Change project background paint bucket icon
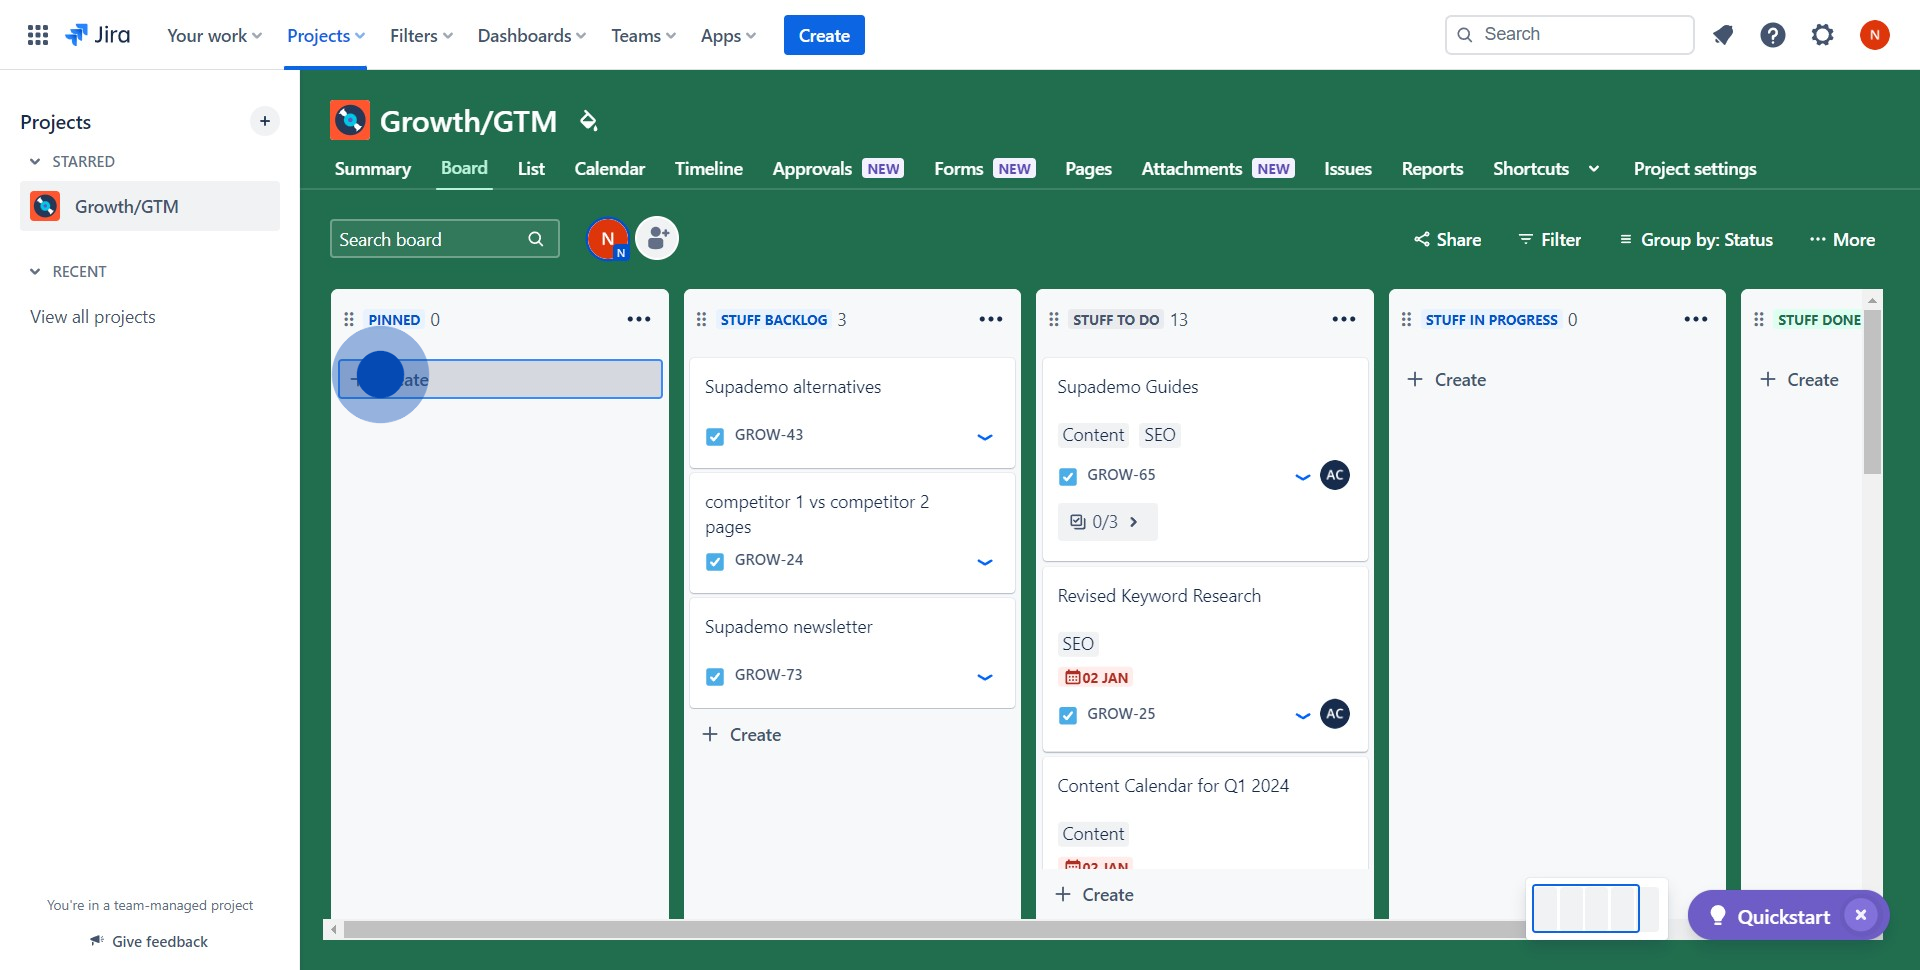Screen dimensions: 1920x970 click(x=588, y=121)
